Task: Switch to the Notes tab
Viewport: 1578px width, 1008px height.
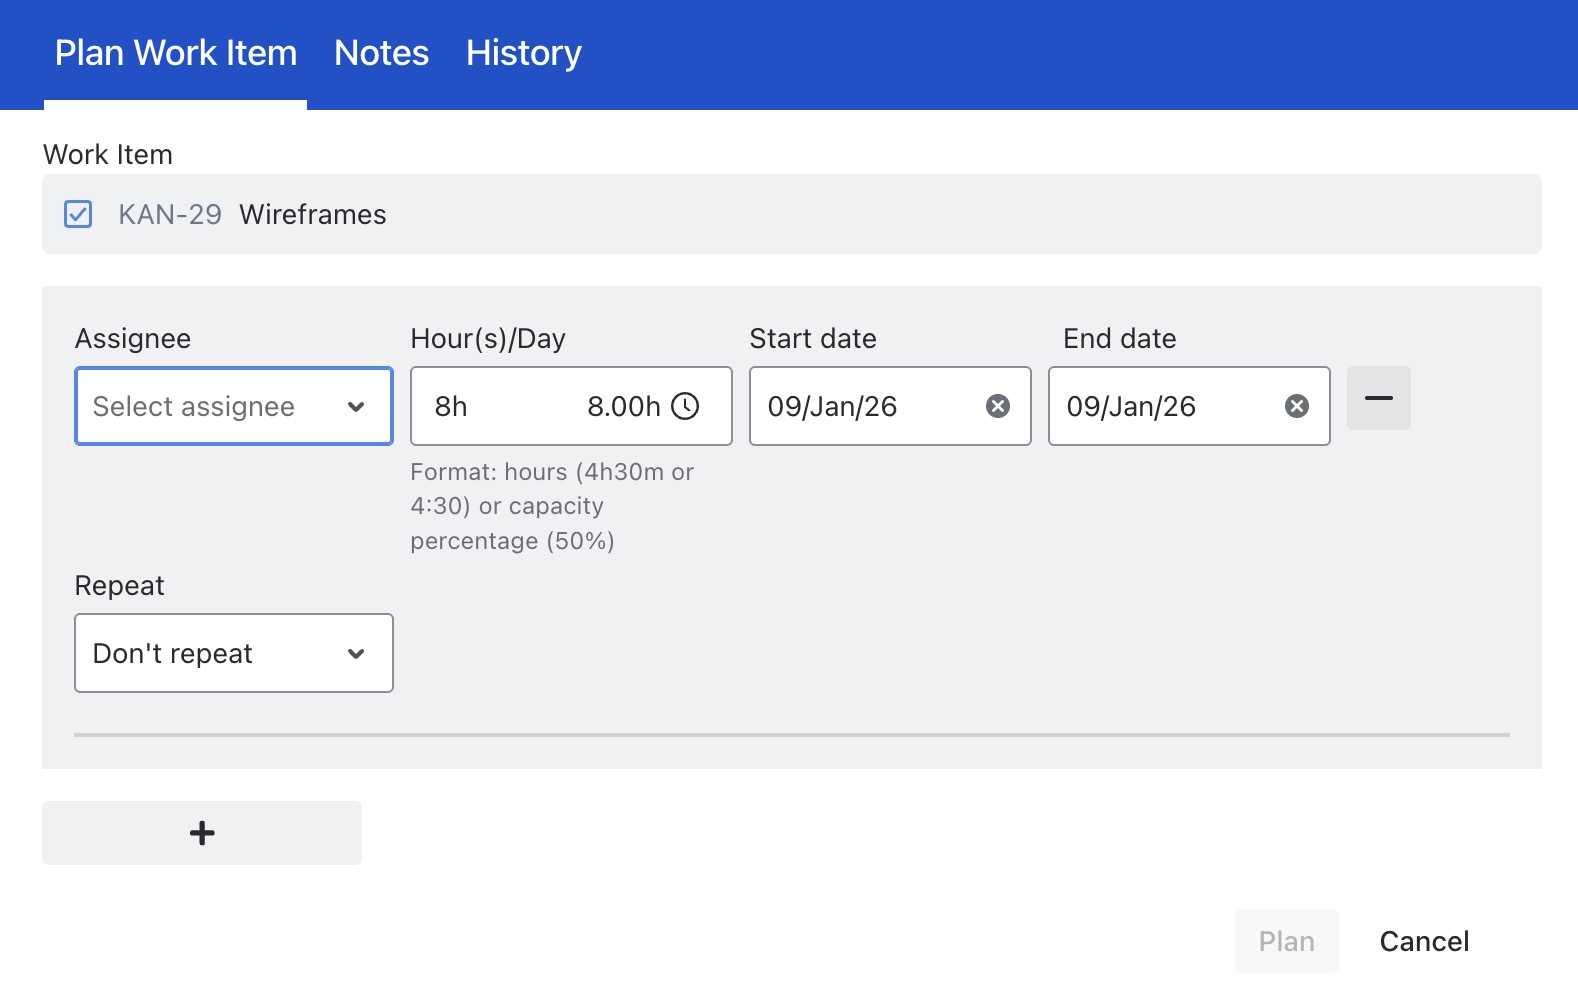Action: pyautogui.click(x=381, y=53)
